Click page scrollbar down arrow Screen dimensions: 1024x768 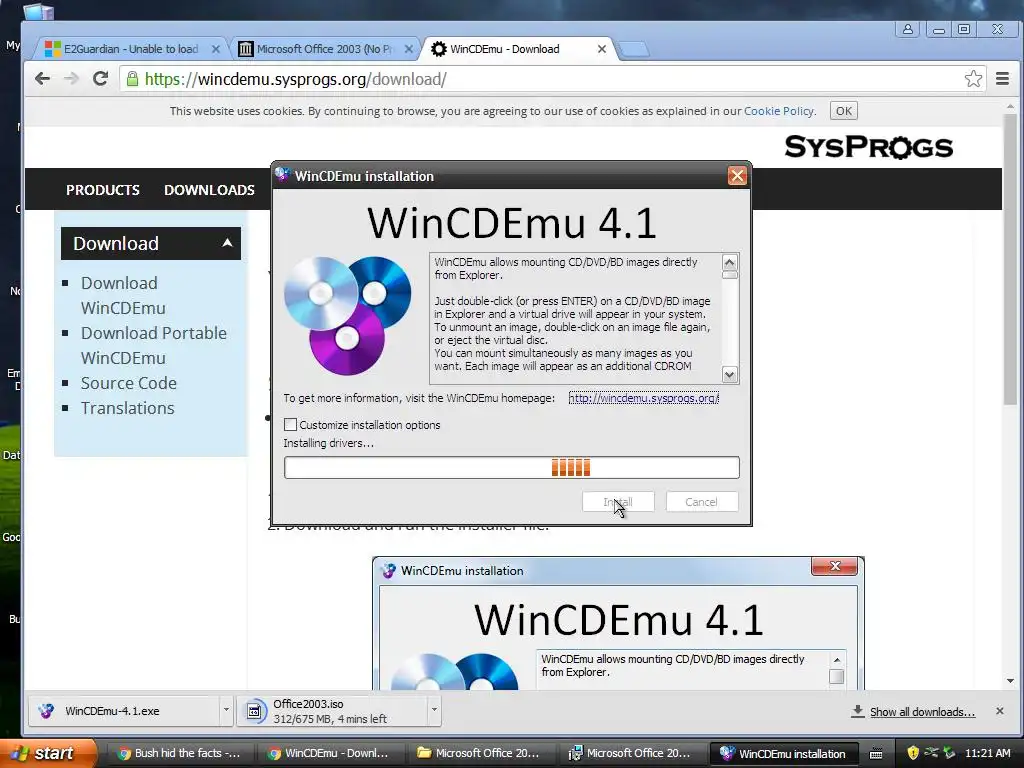click(1010, 680)
